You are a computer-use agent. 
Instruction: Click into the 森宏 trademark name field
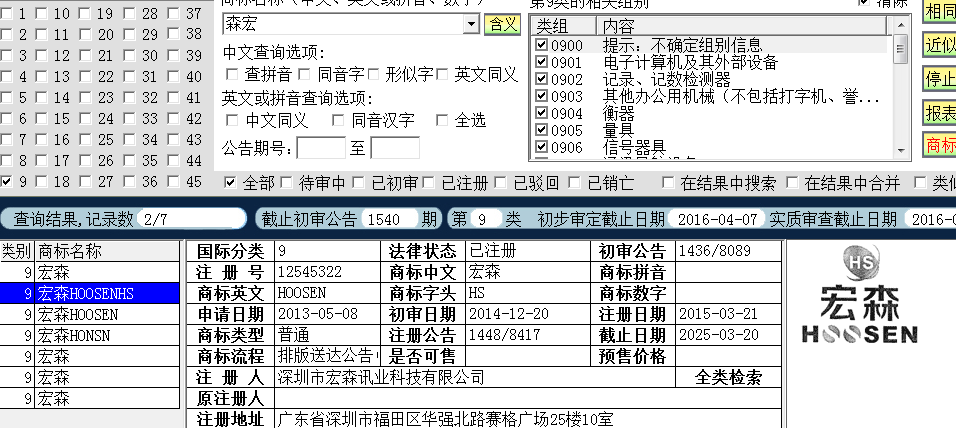343,24
